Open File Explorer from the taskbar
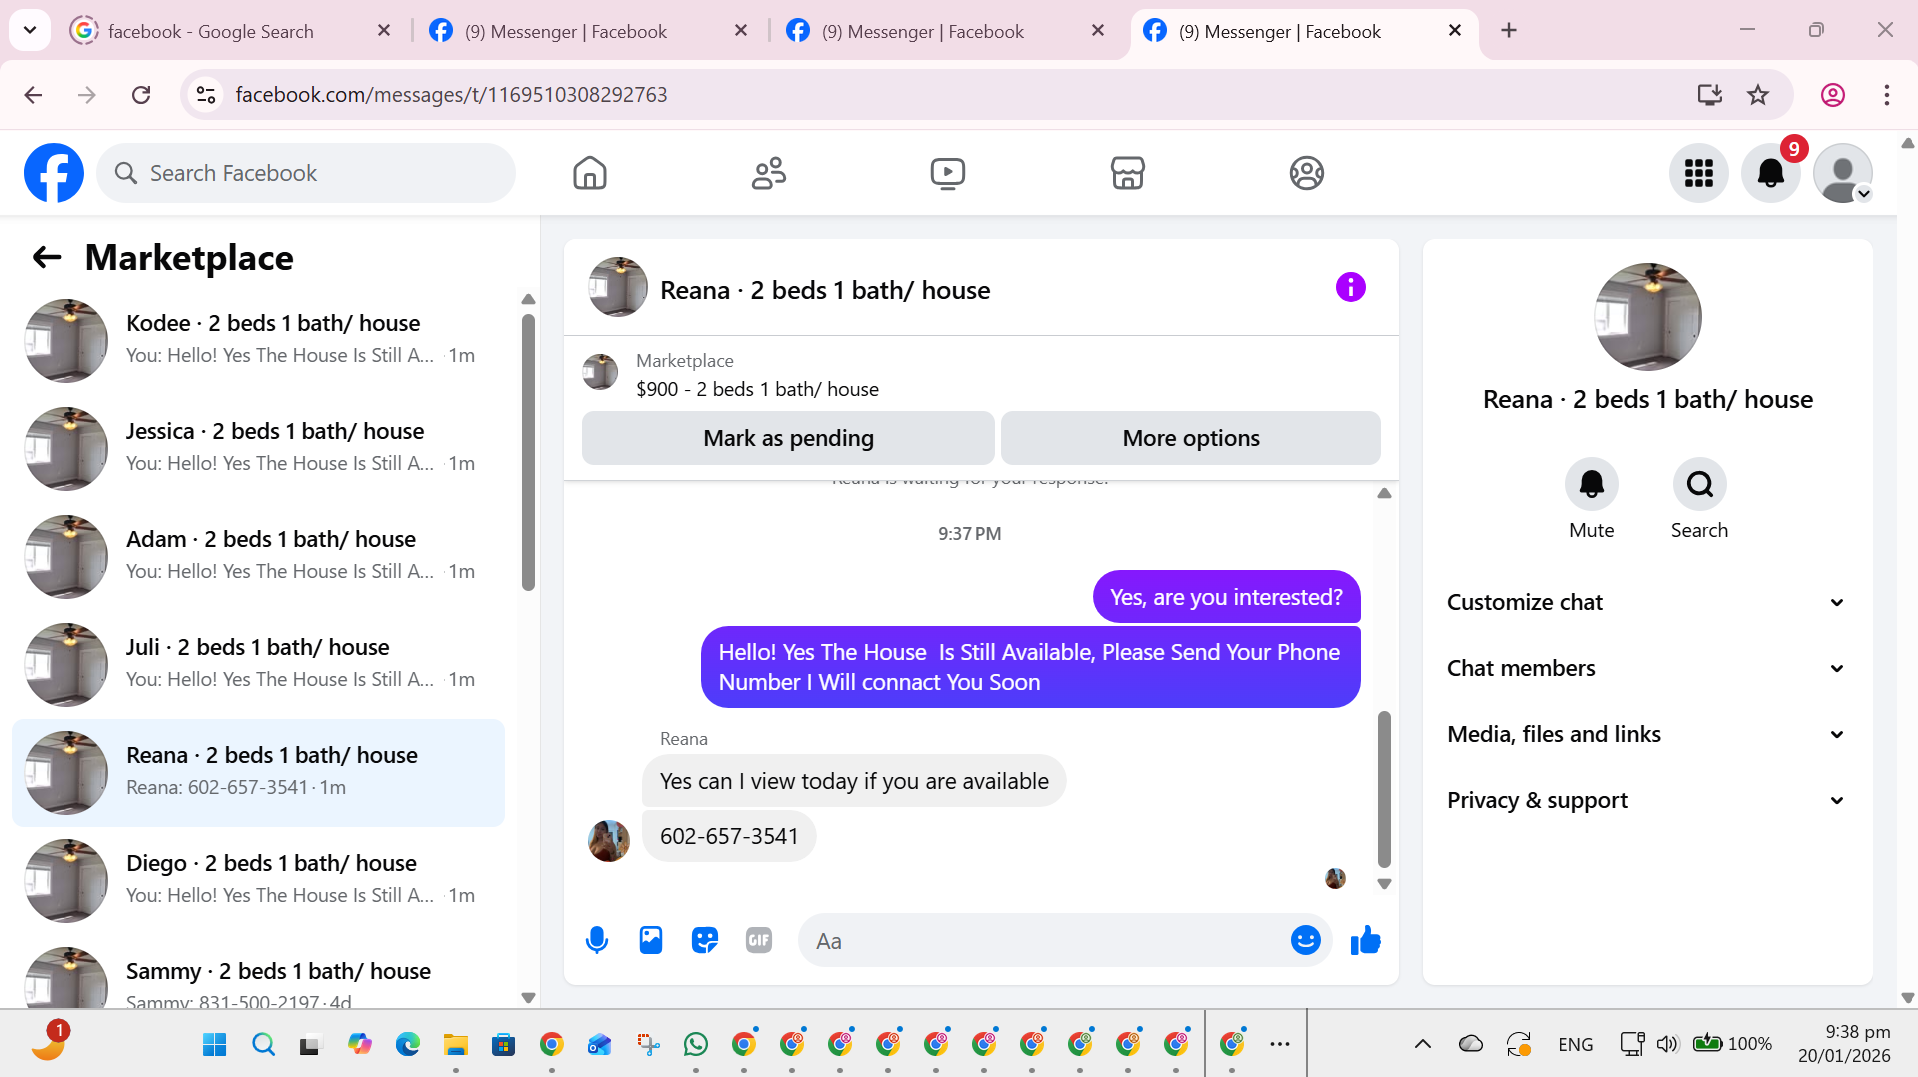This screenshot has height=1077, width=1918. pos(456,1045)
